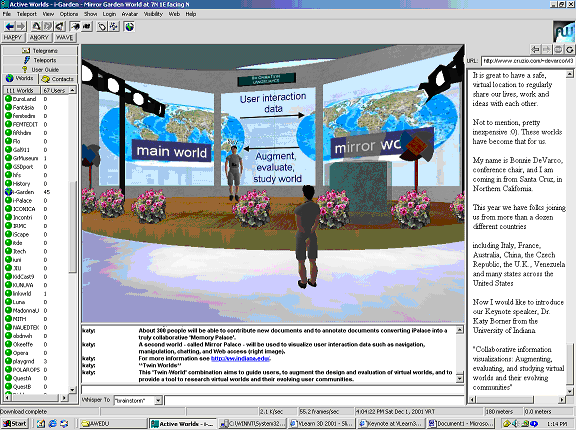Open the Login menu
This screenshot has width=576, height=432.
109,14
